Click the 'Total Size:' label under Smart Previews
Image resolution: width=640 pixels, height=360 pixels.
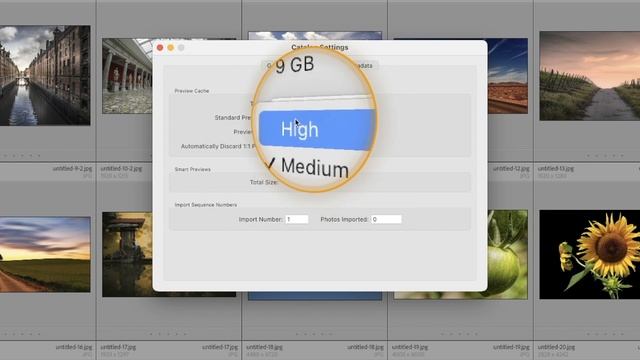click(264, 182)
